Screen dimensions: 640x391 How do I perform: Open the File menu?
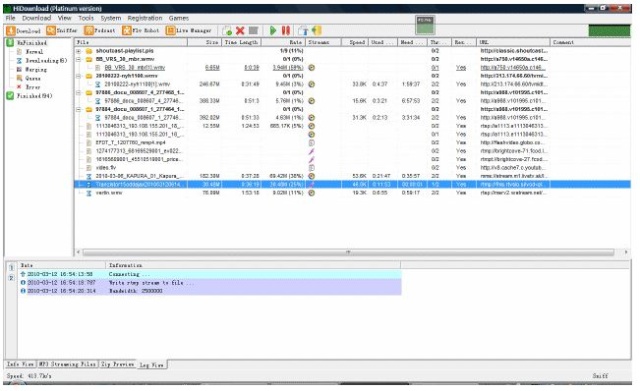11,18
